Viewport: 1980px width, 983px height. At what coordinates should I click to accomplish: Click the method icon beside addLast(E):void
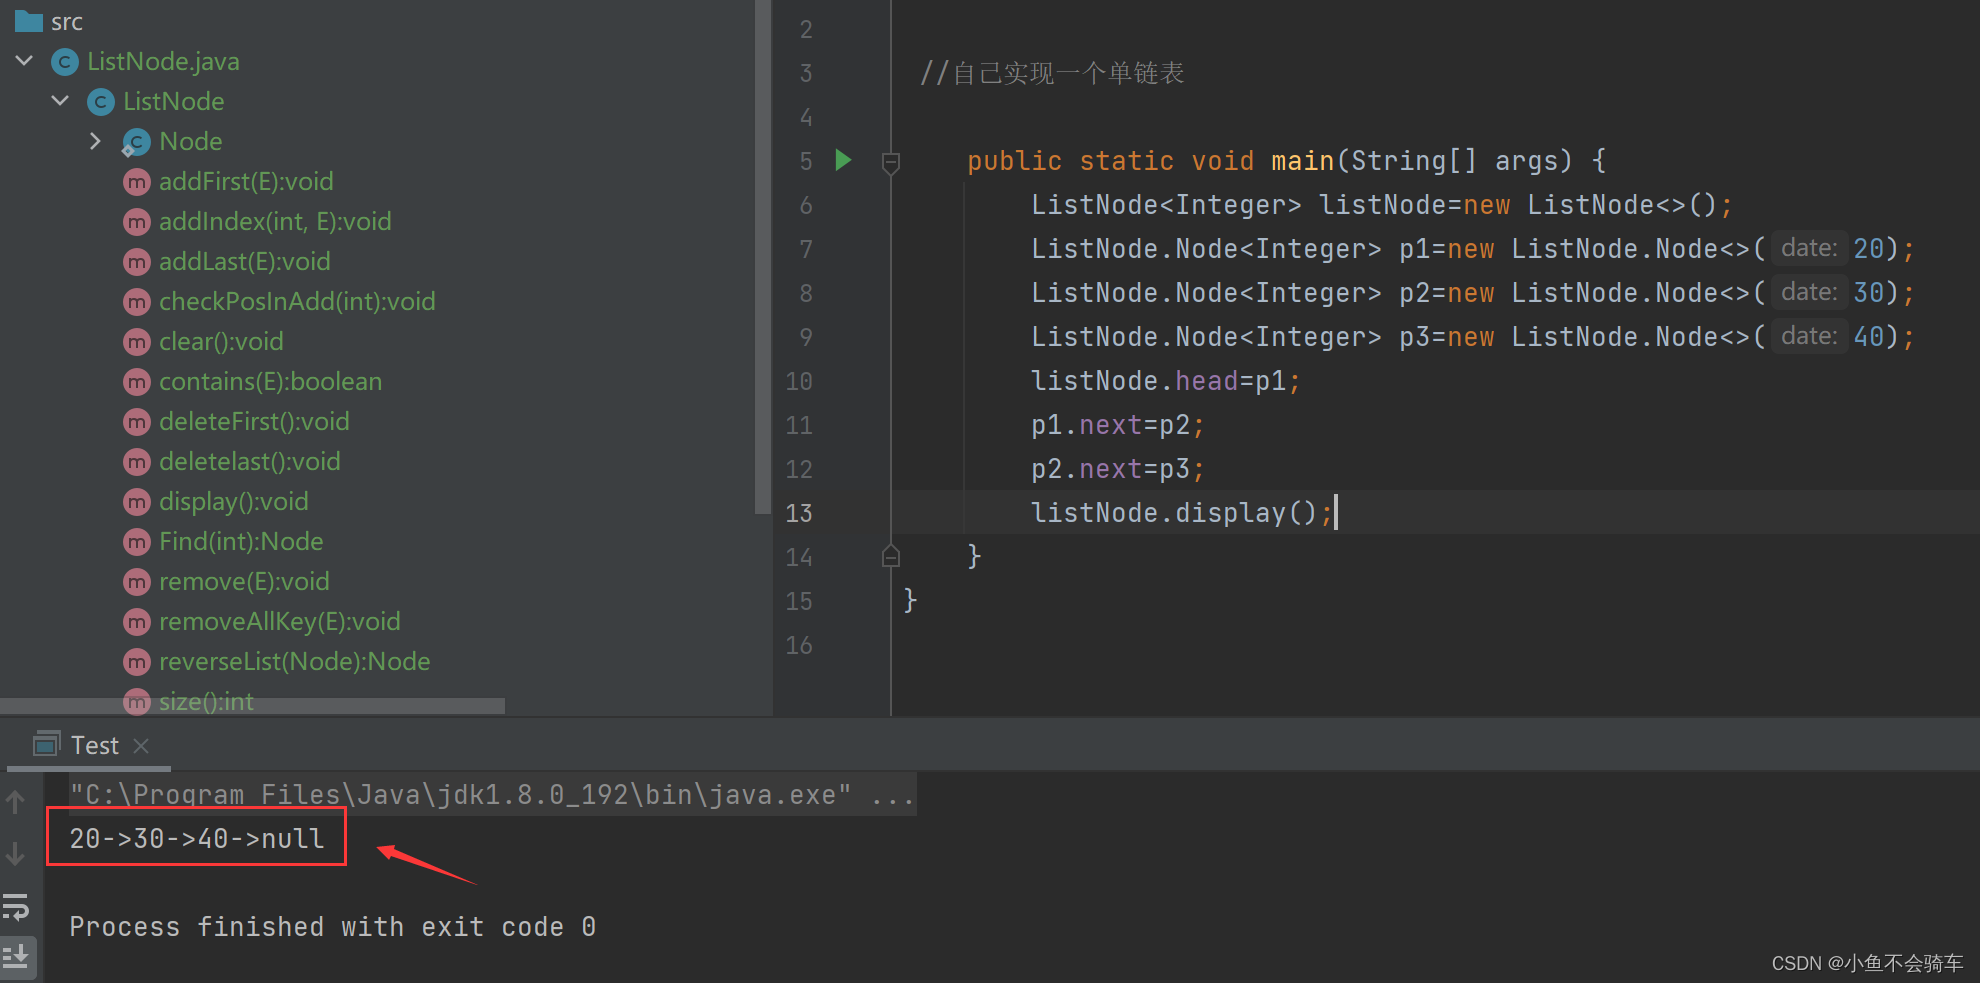coord(137,262)
